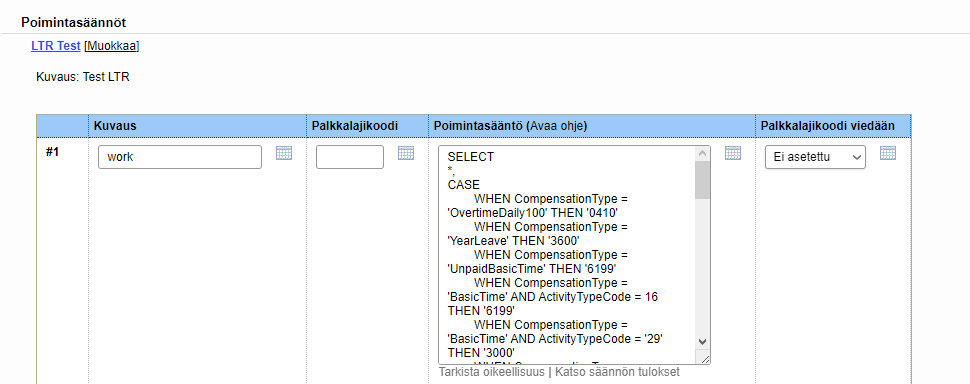
Task: Click the SQL text area scrollbar thumb
Action: click(702, 180)
